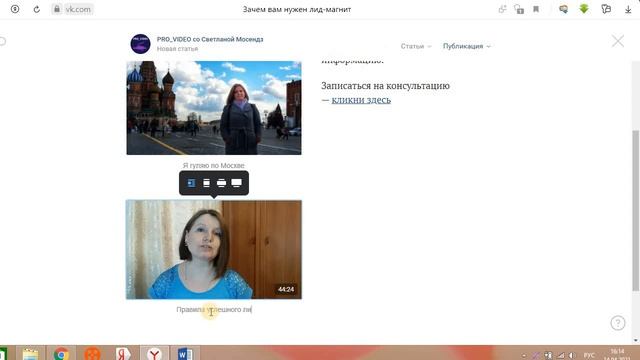Click the PRO_VIDEO community avatar

[140, 44]
